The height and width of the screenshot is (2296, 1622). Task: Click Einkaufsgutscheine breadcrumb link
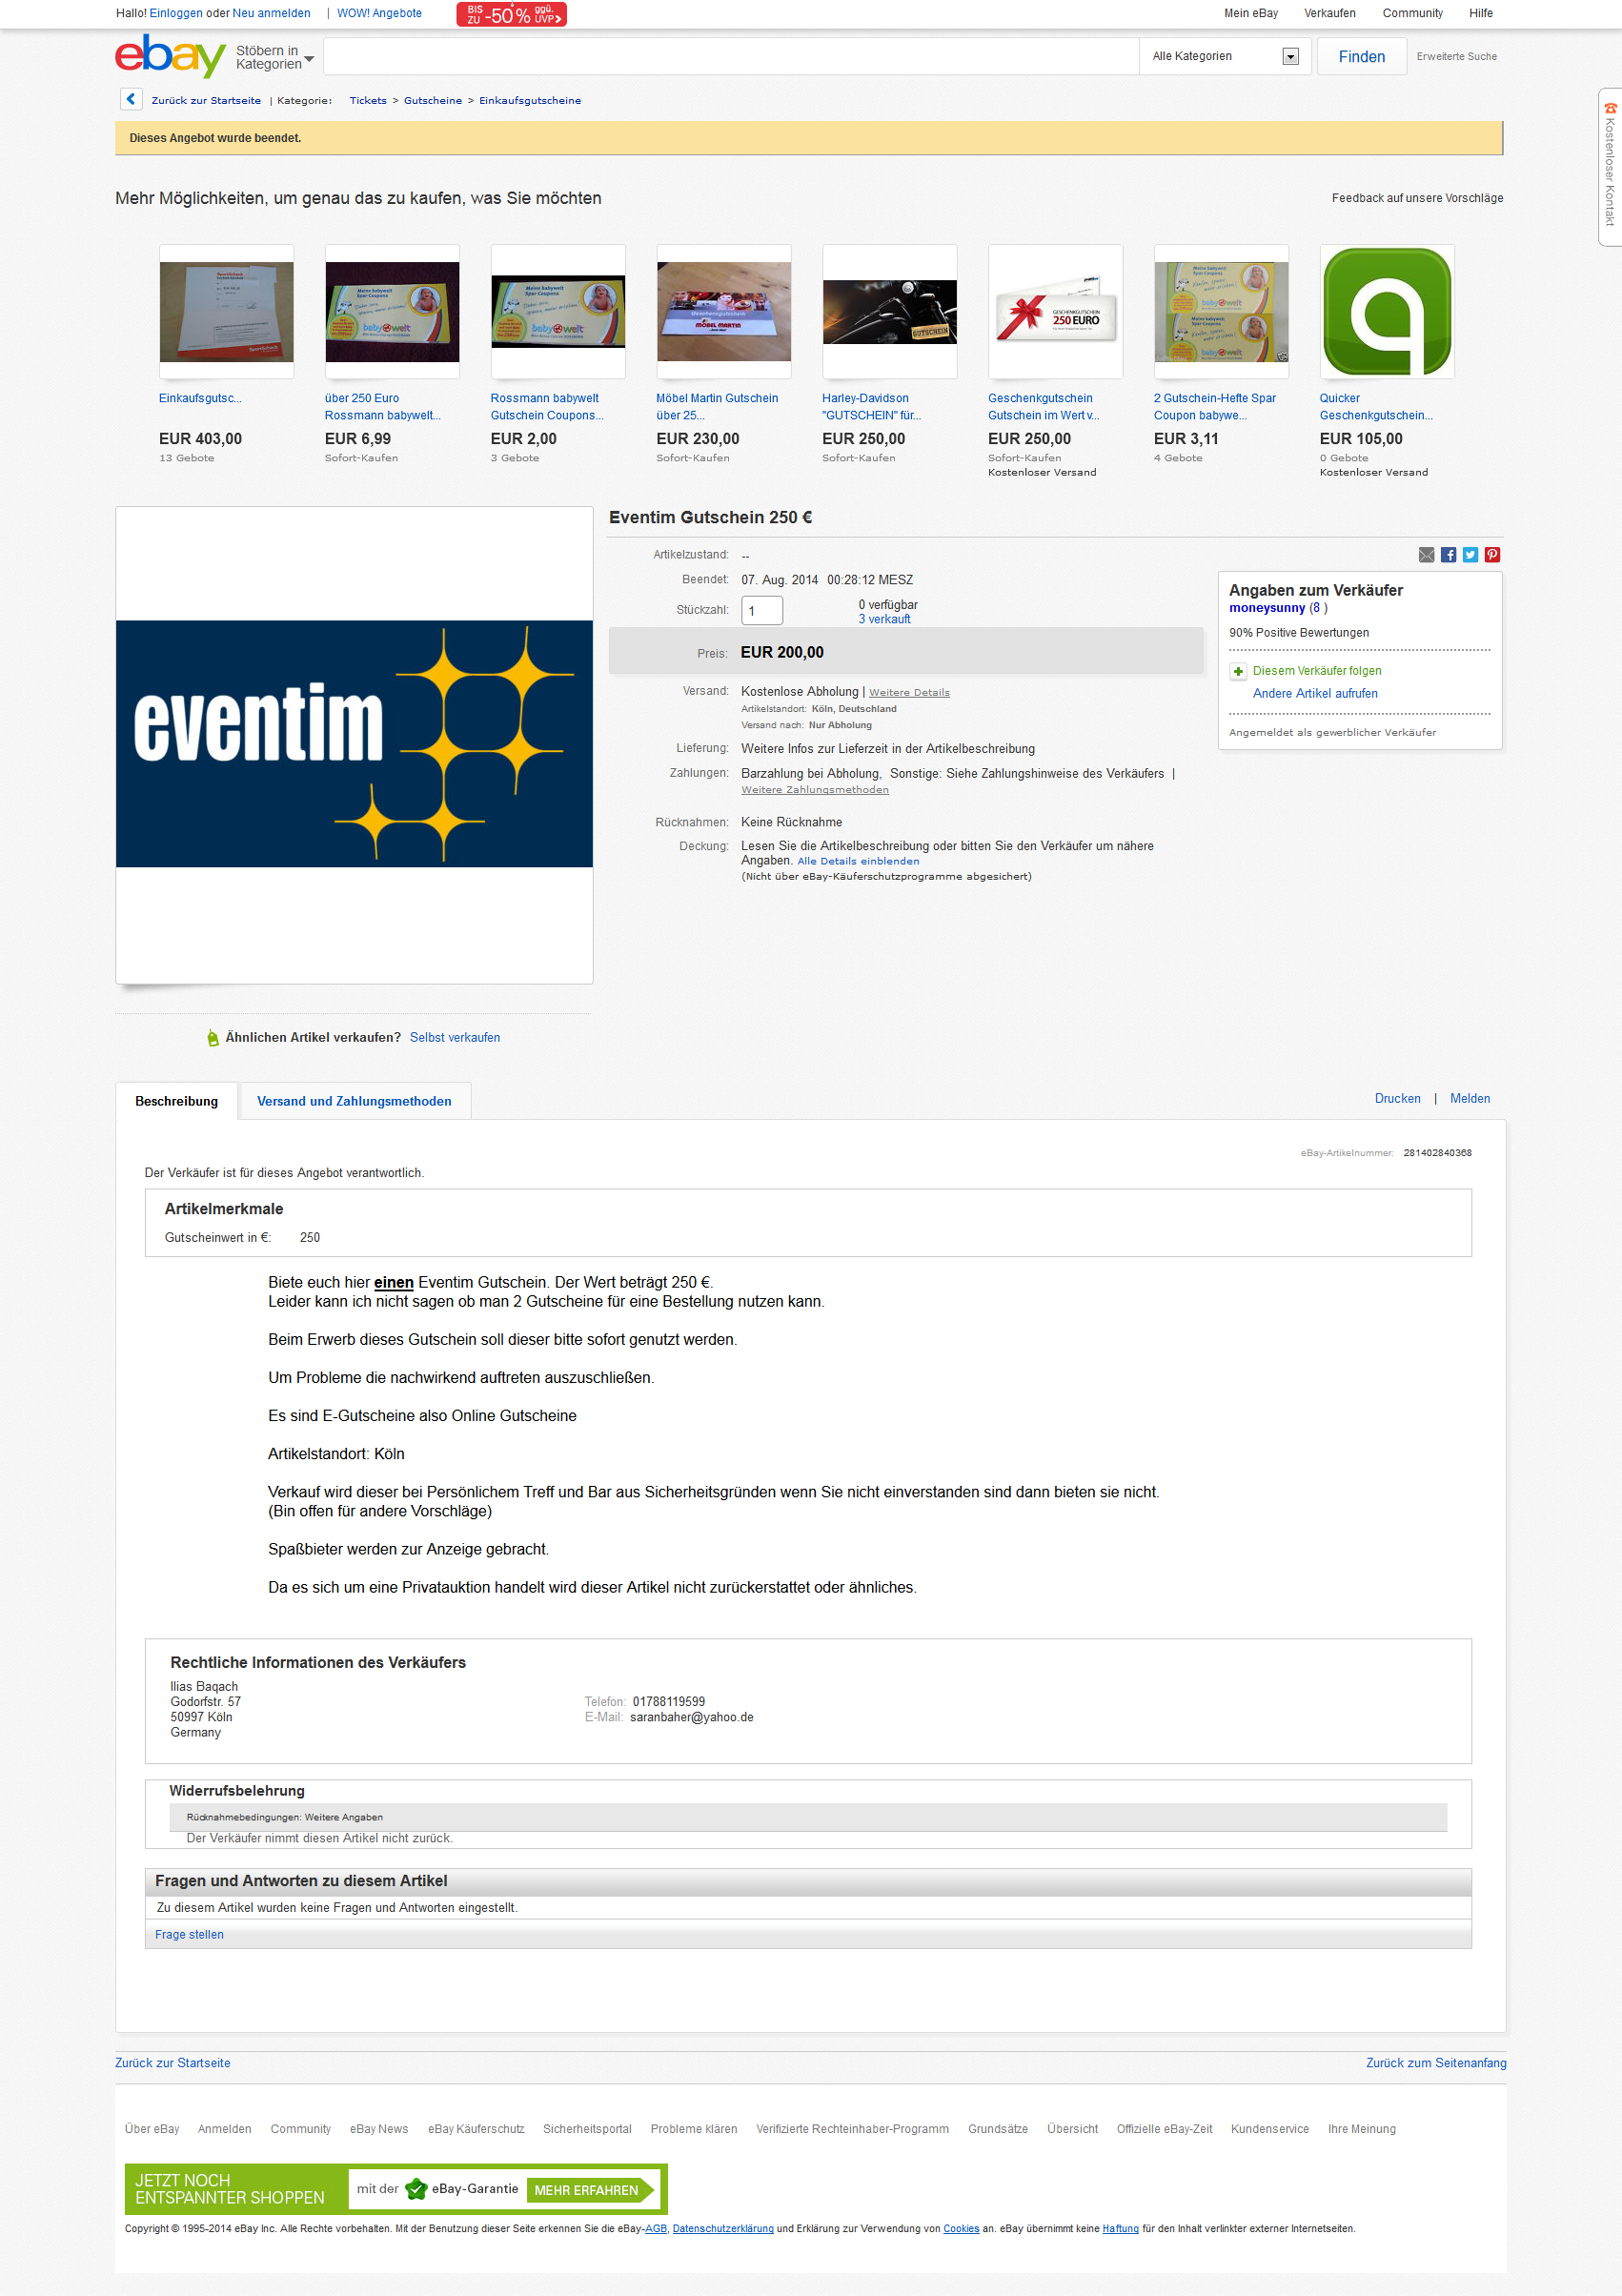tap(529, 100)
